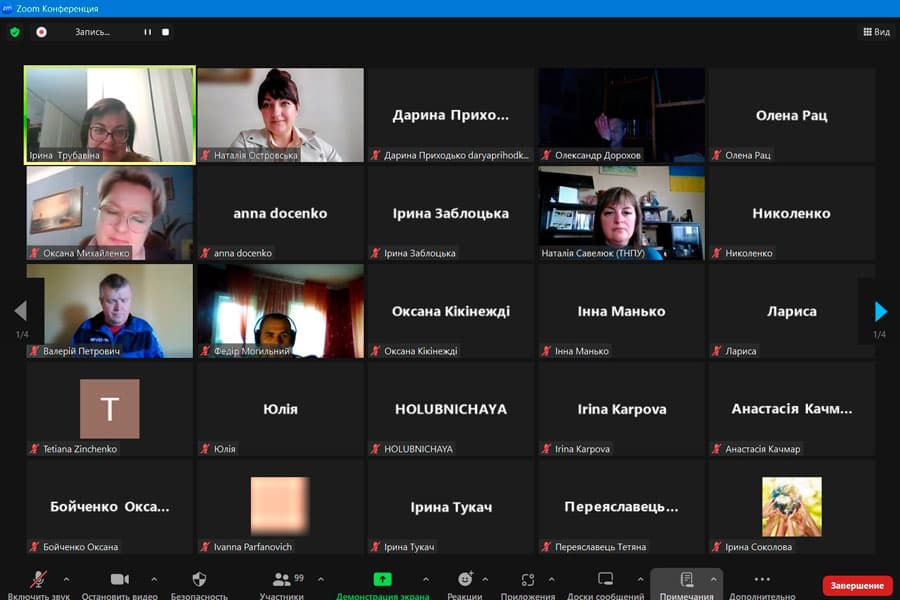The image size is (900, 600).
Task: Click muted mic icon beside Оксана Кікінежді label
Action: pyautogui.click(x=375, y=351)
